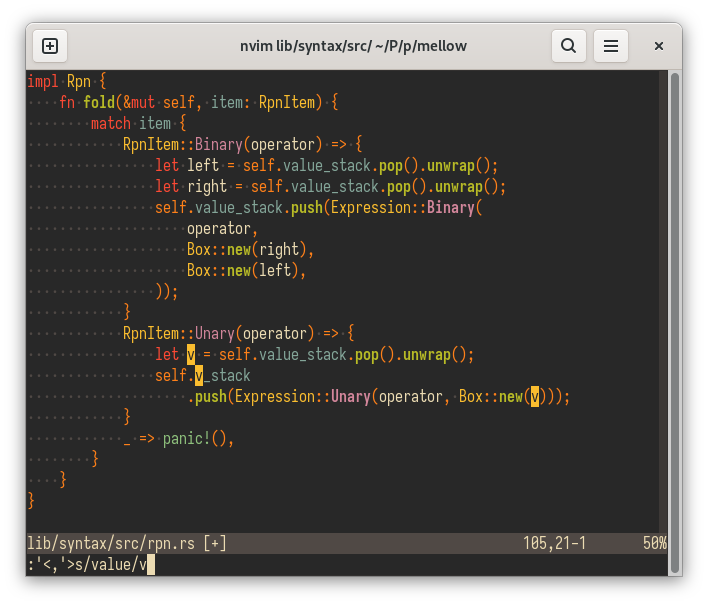Click the 105,21-1 cursor position indicator
708x605 pixels.
[554, 543]
